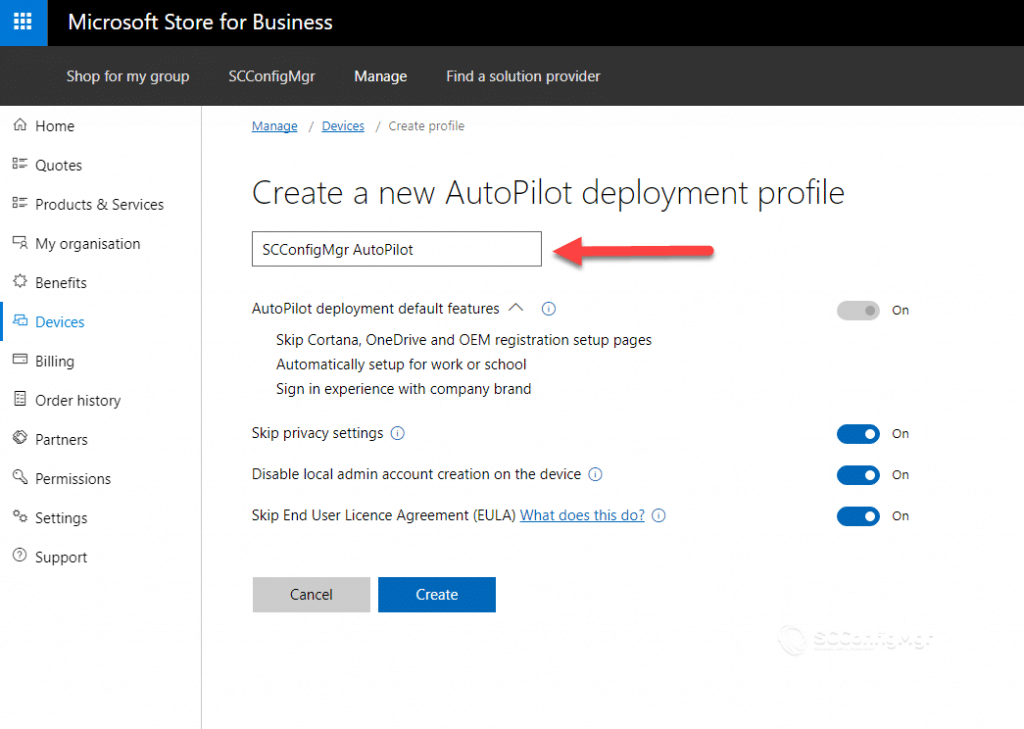
Task: Disable local admin account creation toggle
Action: 858,475
